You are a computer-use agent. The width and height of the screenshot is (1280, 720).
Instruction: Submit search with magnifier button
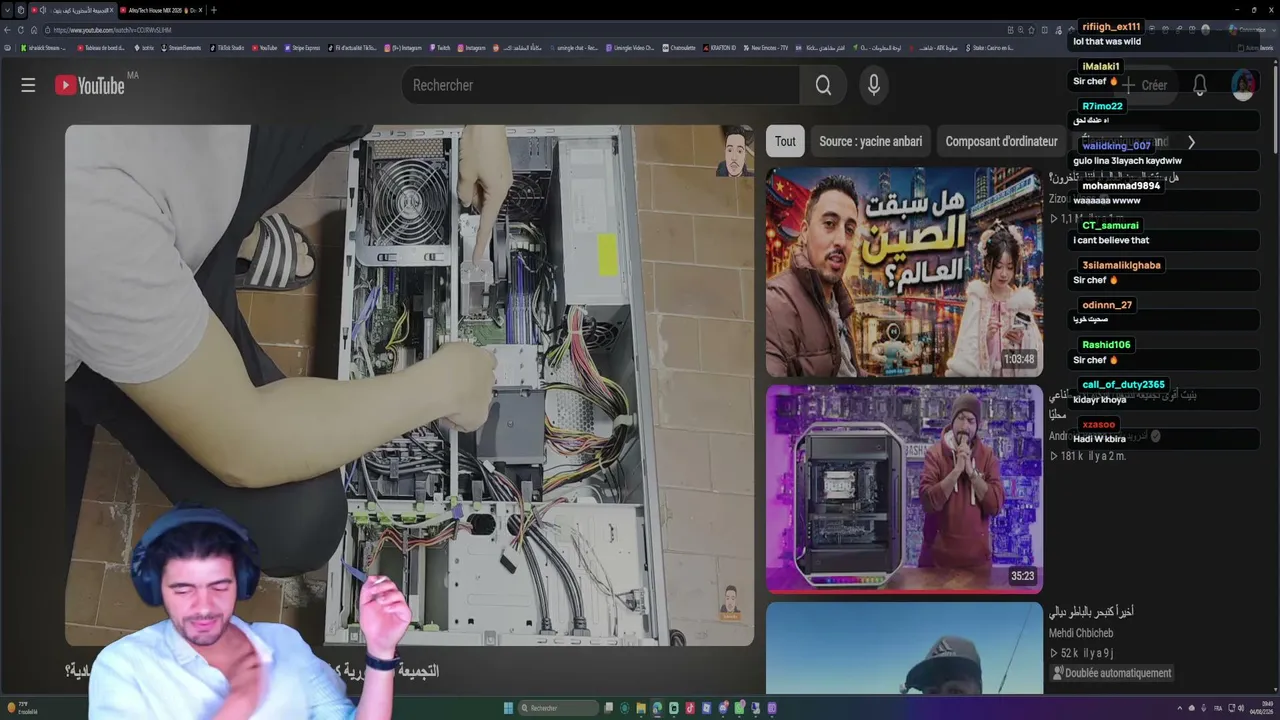point(823,85)
